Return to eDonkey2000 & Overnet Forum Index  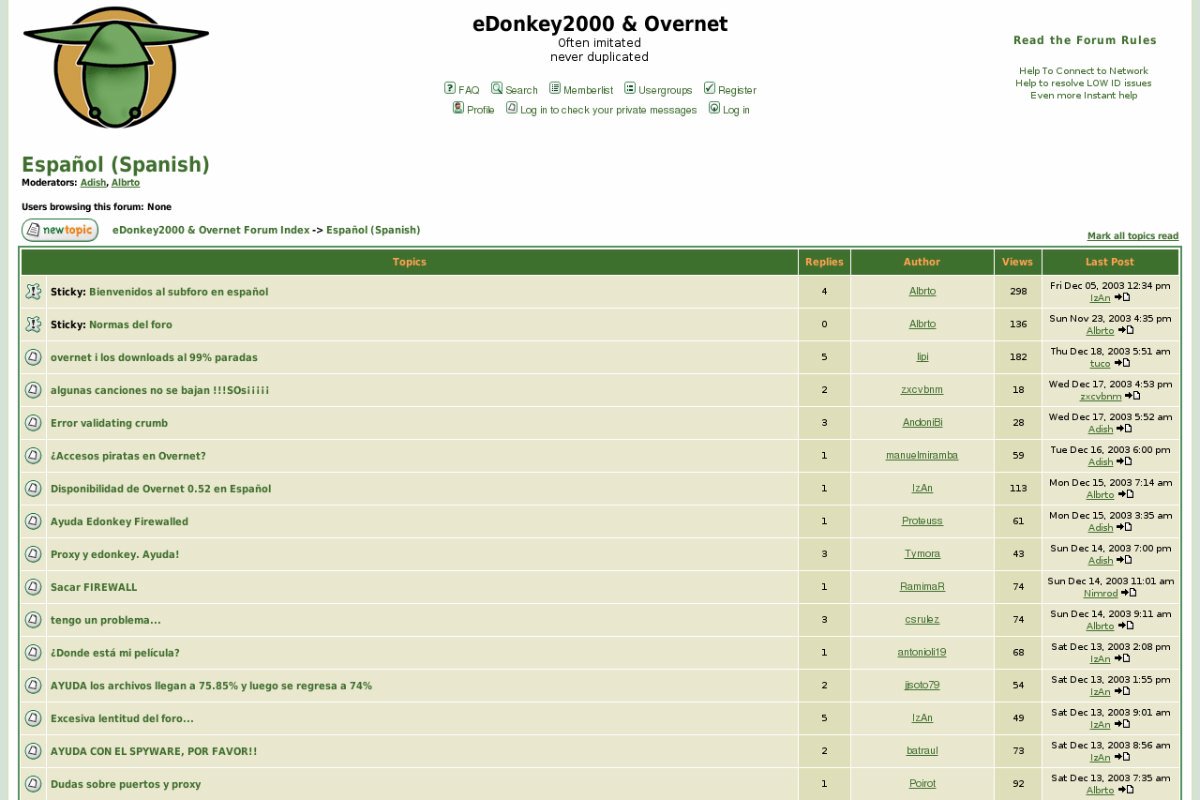(210, 229)
